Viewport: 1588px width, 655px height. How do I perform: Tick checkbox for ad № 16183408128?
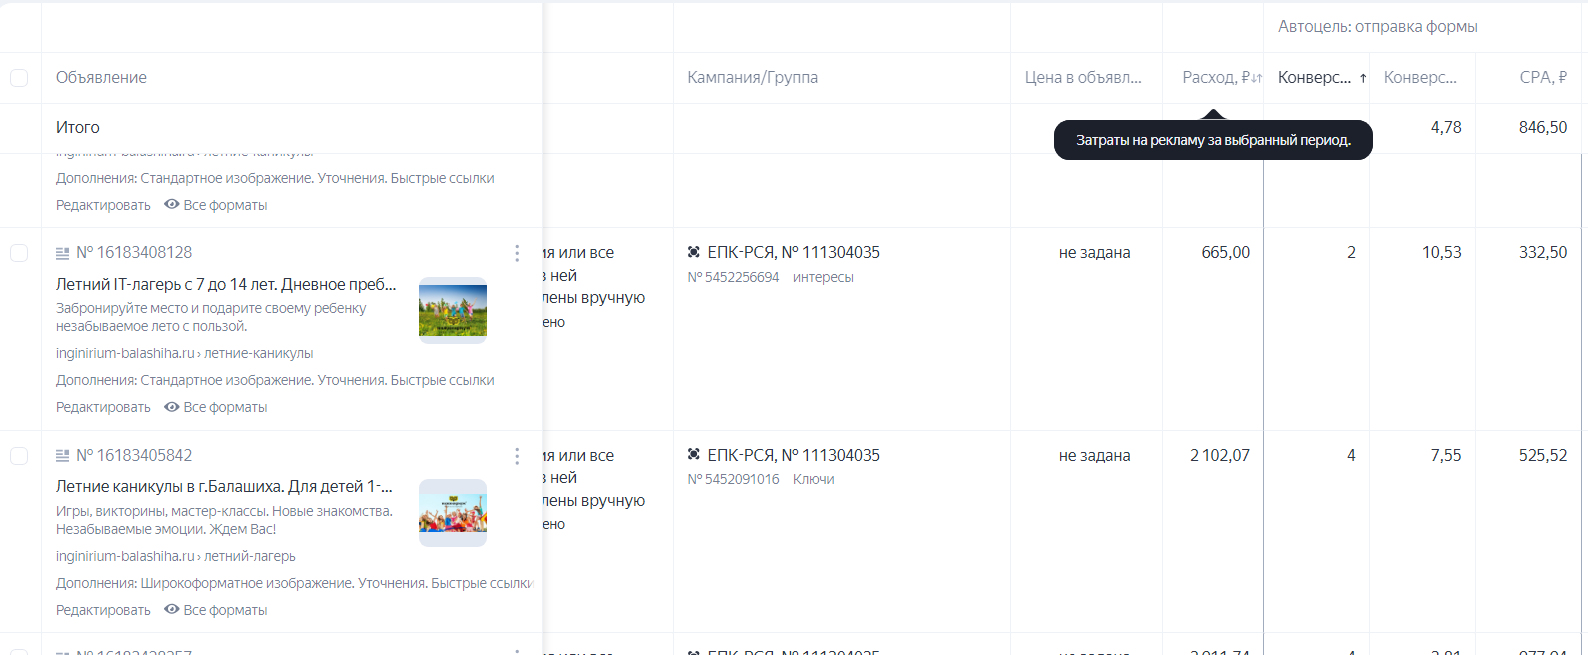[x=19, y=253]
